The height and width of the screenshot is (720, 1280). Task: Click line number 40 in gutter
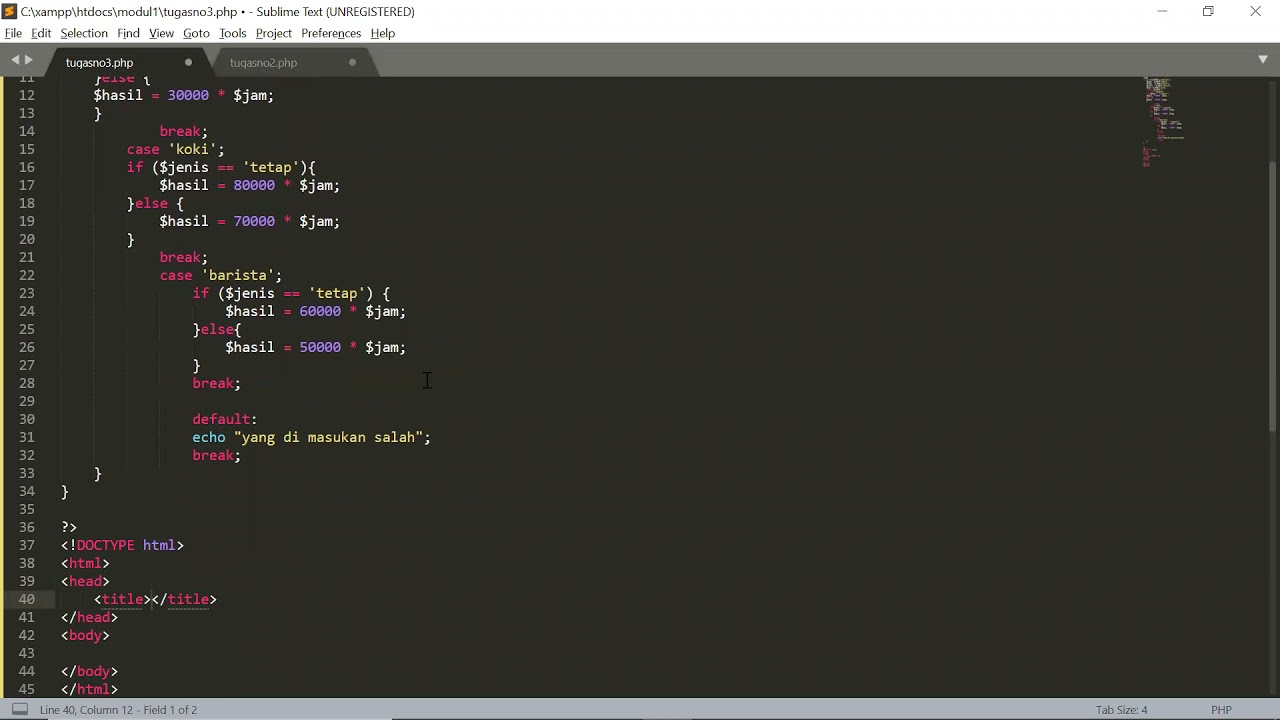(x=27, y=599)
